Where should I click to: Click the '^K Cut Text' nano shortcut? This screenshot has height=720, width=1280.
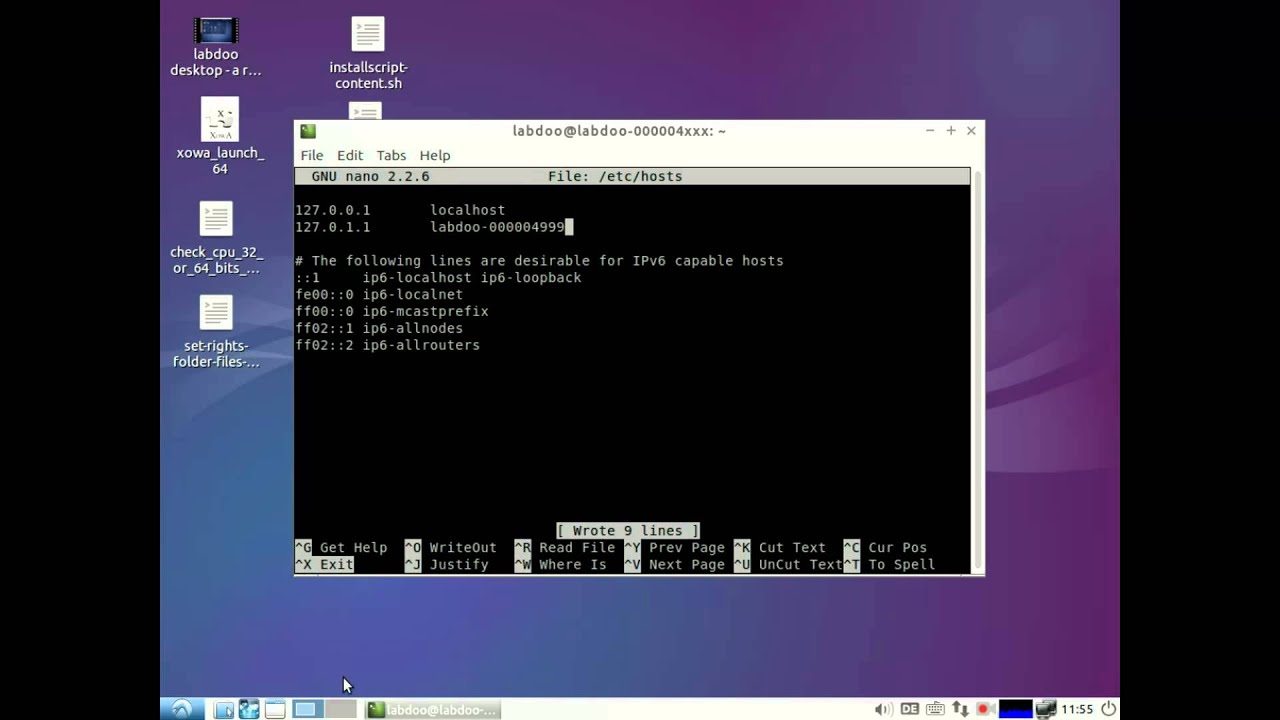(x=780, y=548)
